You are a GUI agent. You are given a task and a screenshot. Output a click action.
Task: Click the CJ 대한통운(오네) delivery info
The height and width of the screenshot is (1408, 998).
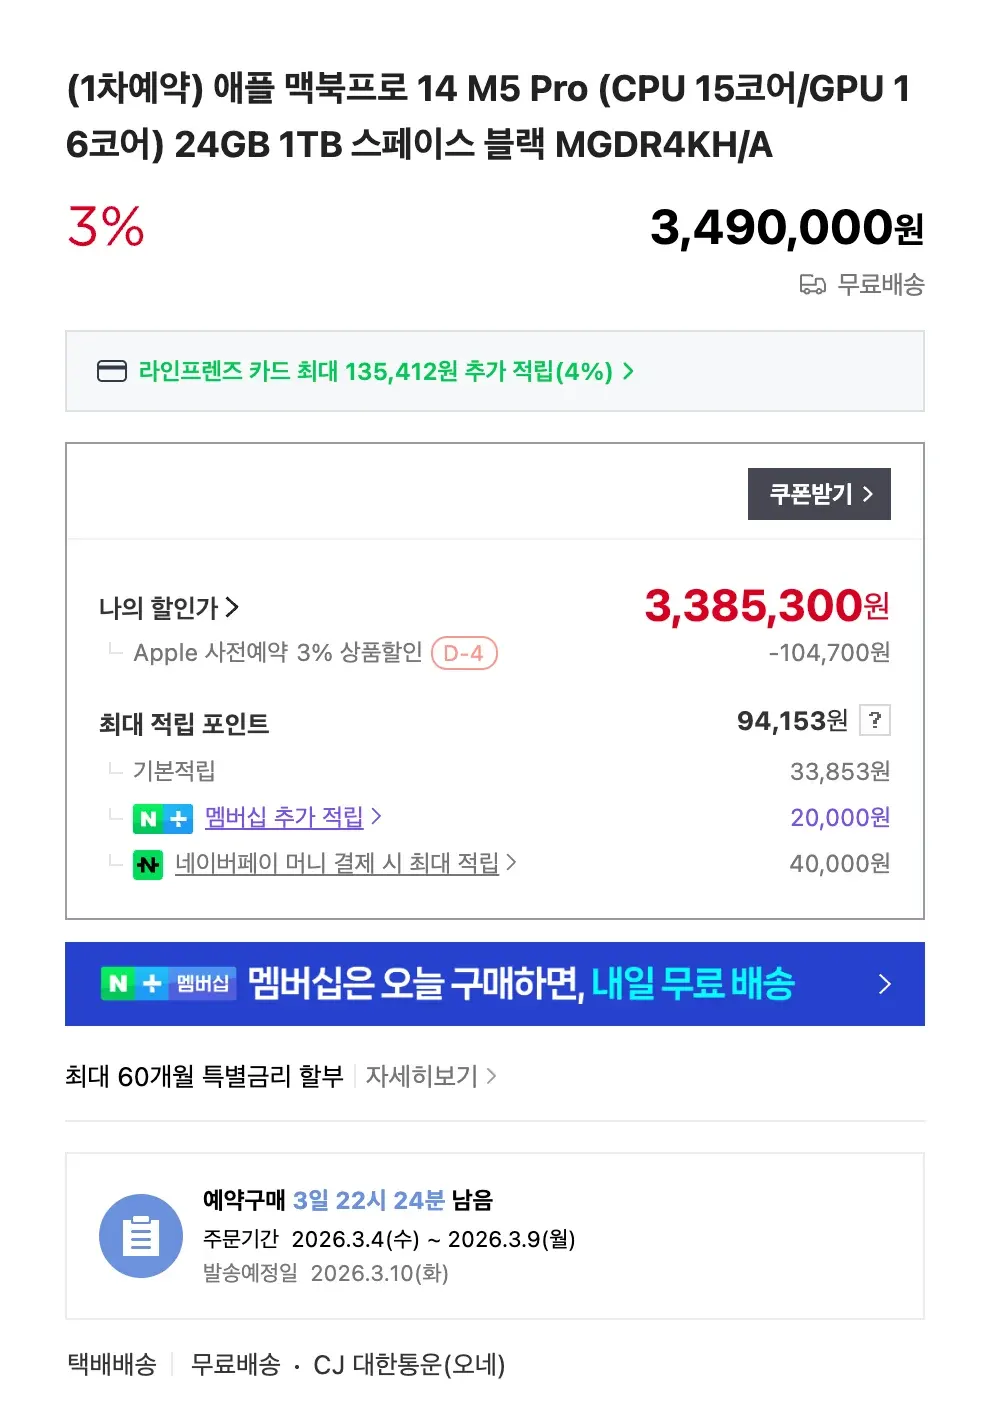[x=409, y=1364]
